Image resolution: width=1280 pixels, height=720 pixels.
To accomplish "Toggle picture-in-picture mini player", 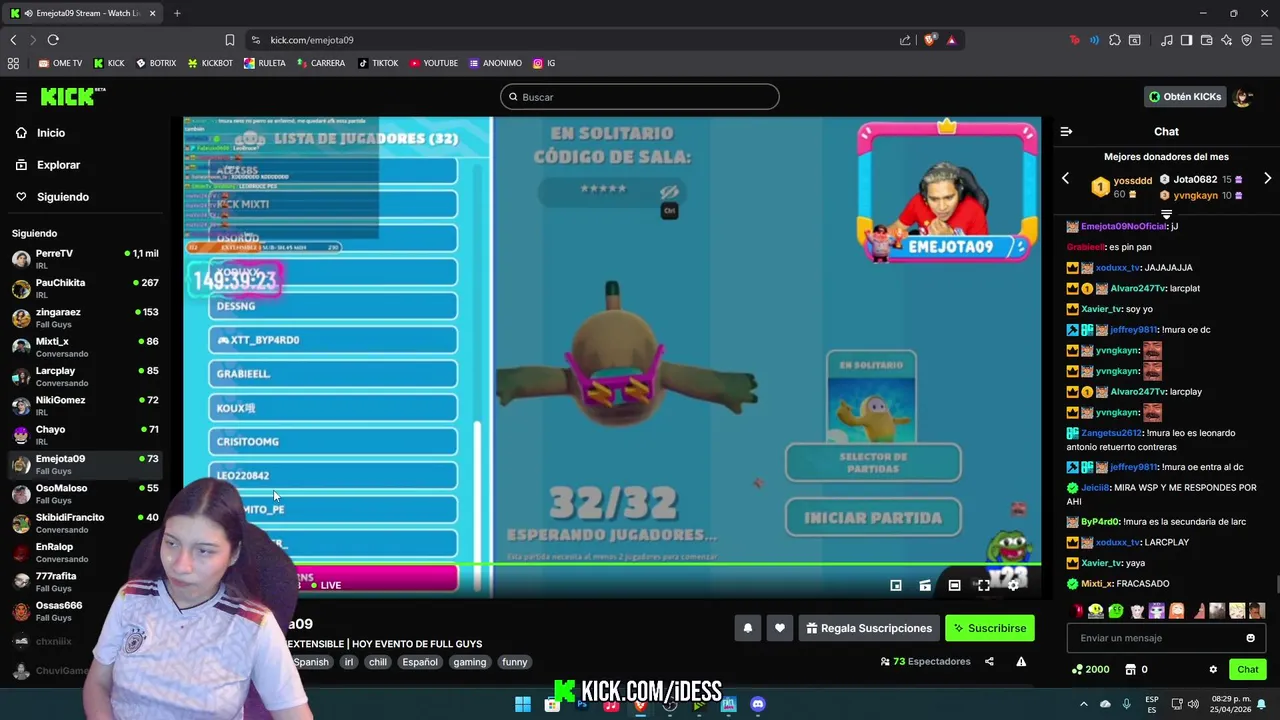I will pyautogui.click(x=896, y=585).
